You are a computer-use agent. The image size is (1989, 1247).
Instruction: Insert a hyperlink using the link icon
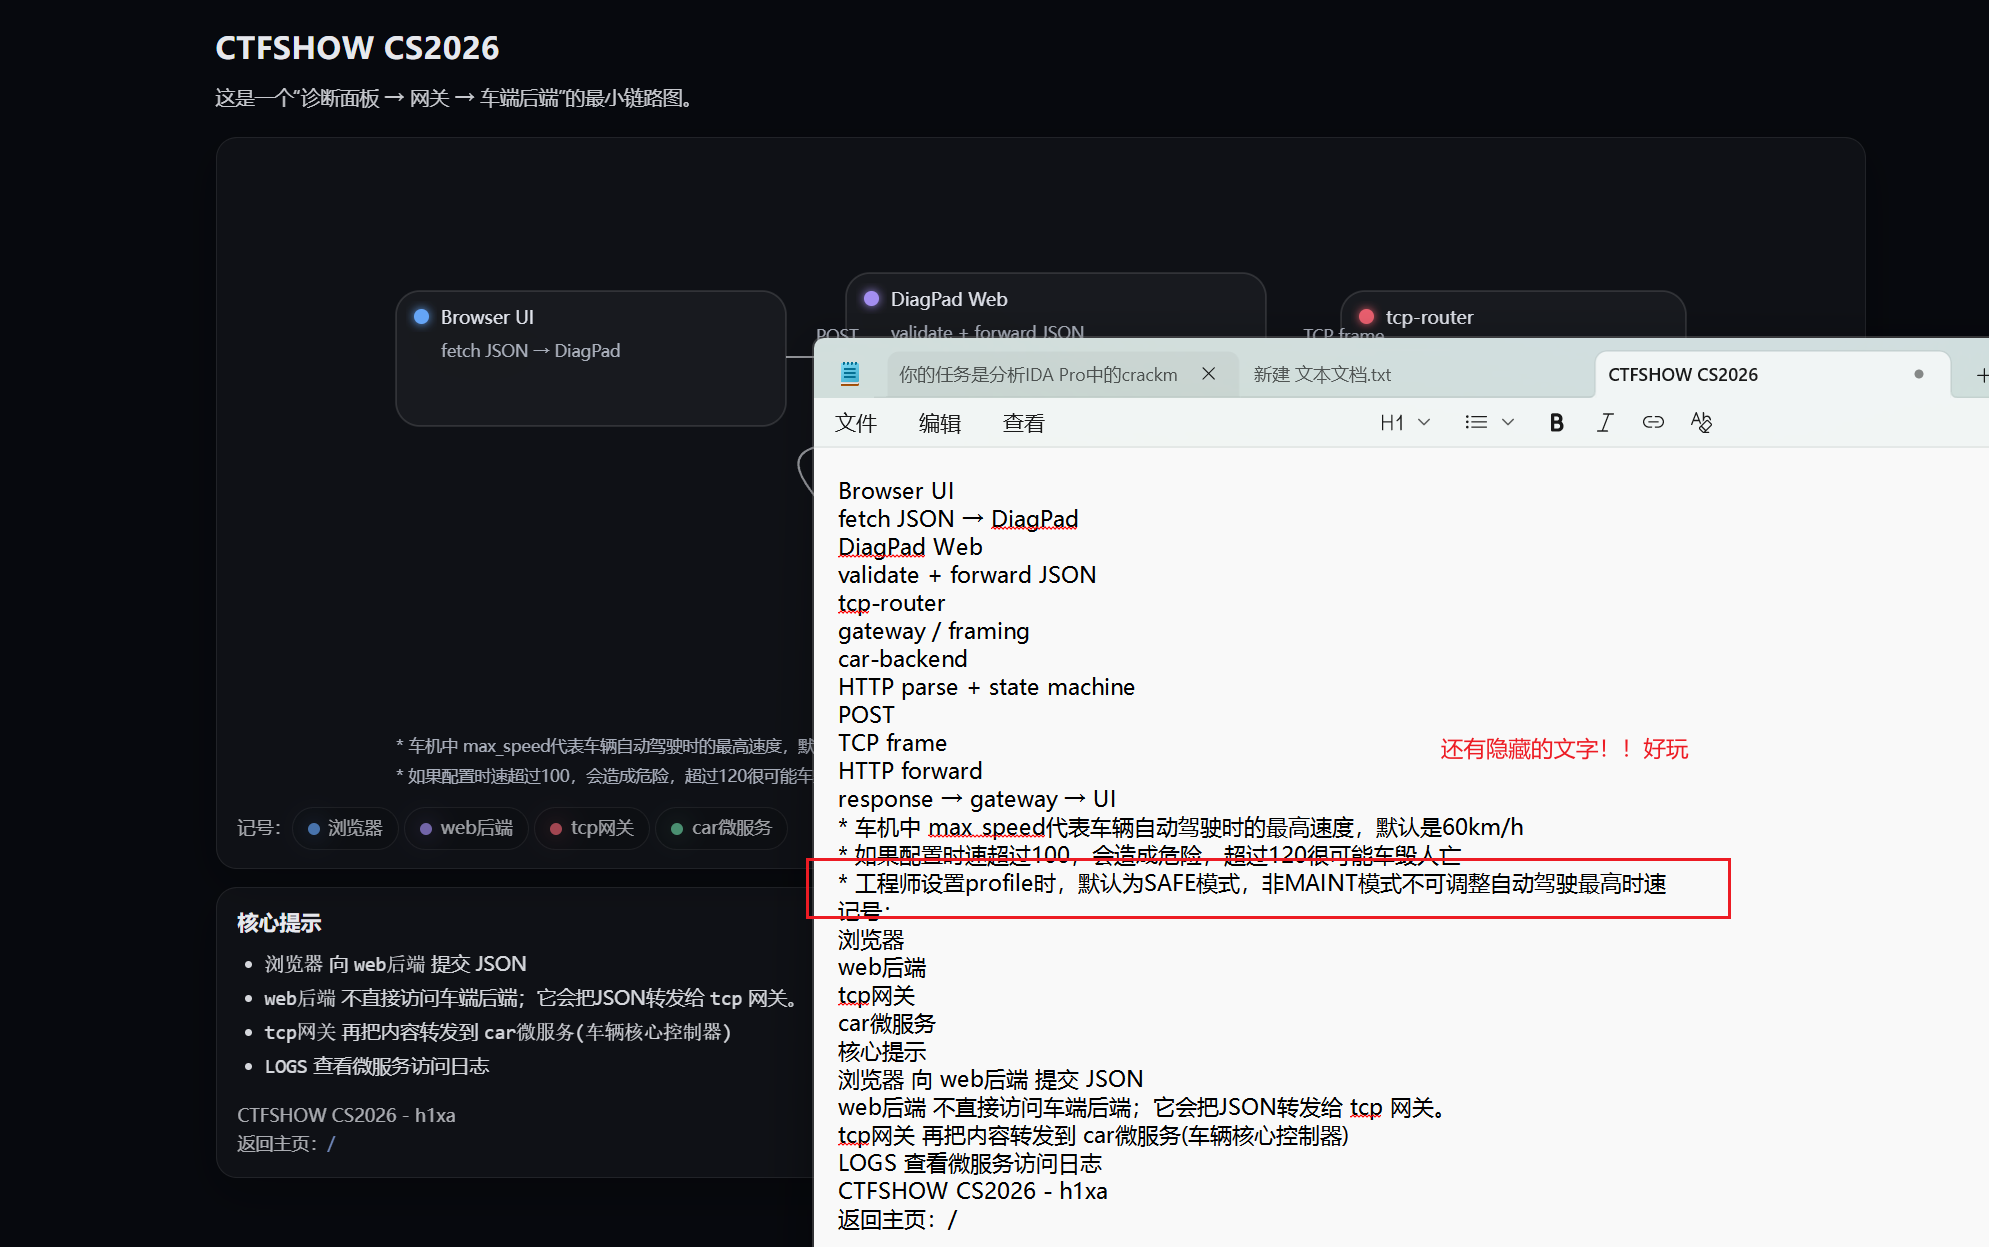pyautogui.click(x=1652, y=422)
